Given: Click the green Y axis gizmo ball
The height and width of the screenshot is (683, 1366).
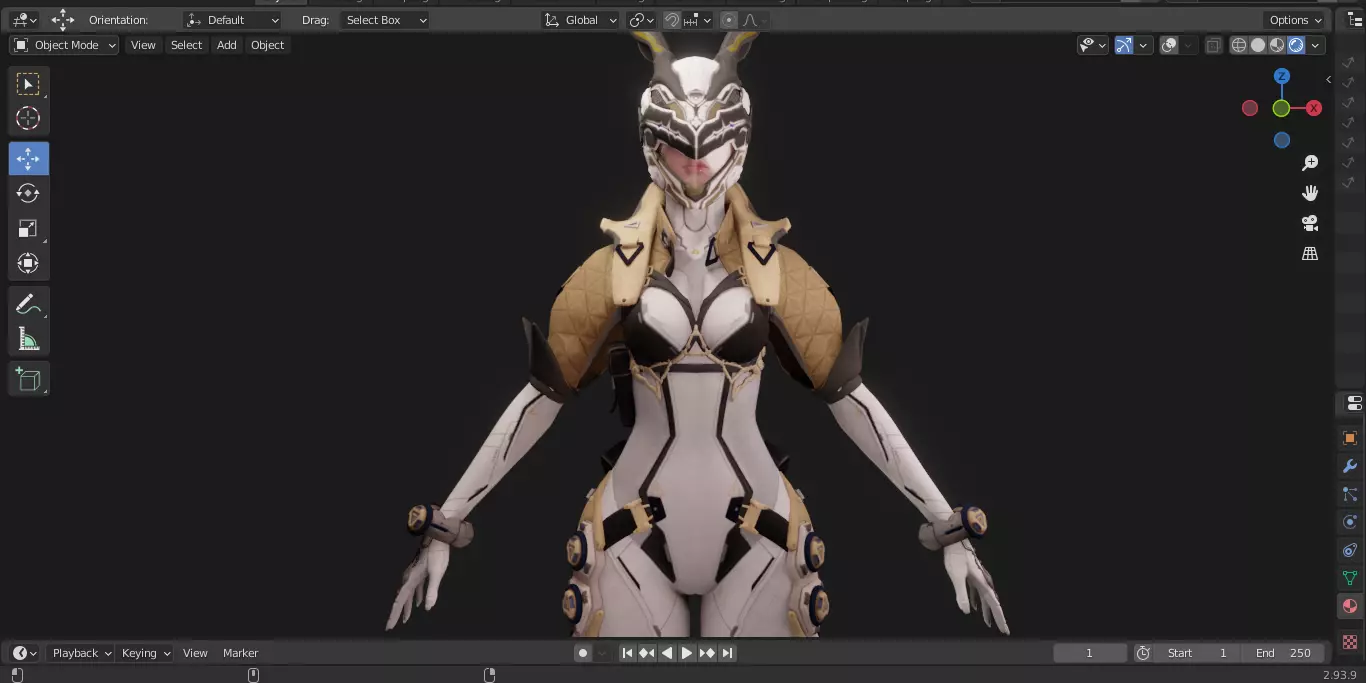Looking at the screenshot, I should [1281, 108].
